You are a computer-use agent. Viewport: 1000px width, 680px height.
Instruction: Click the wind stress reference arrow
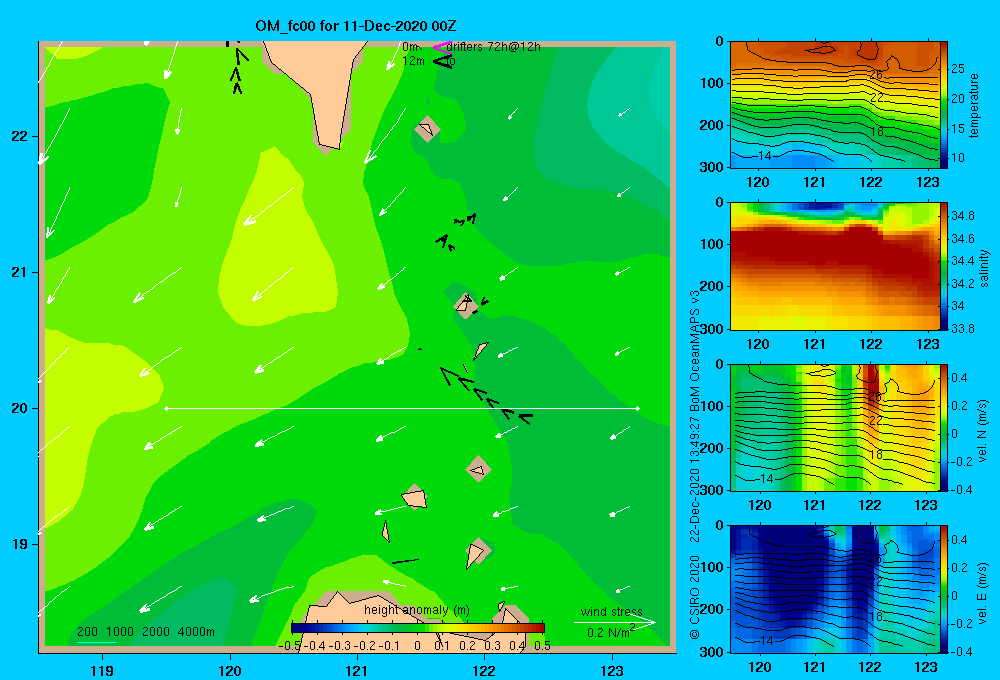(x=615, y=622)
